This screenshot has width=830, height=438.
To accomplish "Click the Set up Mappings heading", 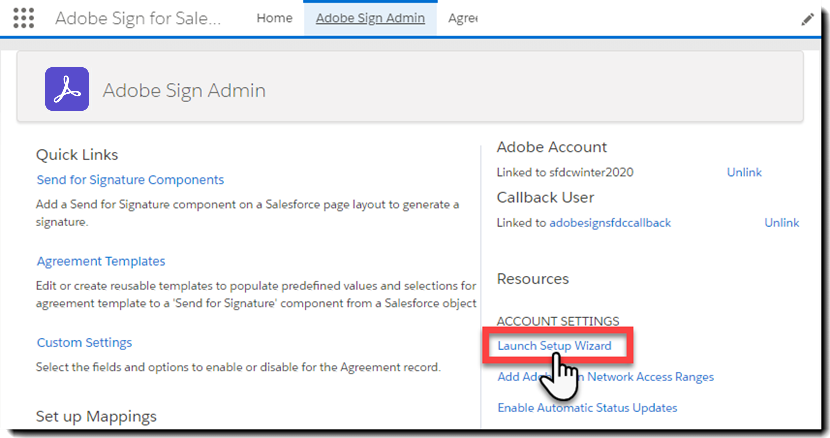I will (96, 416).
